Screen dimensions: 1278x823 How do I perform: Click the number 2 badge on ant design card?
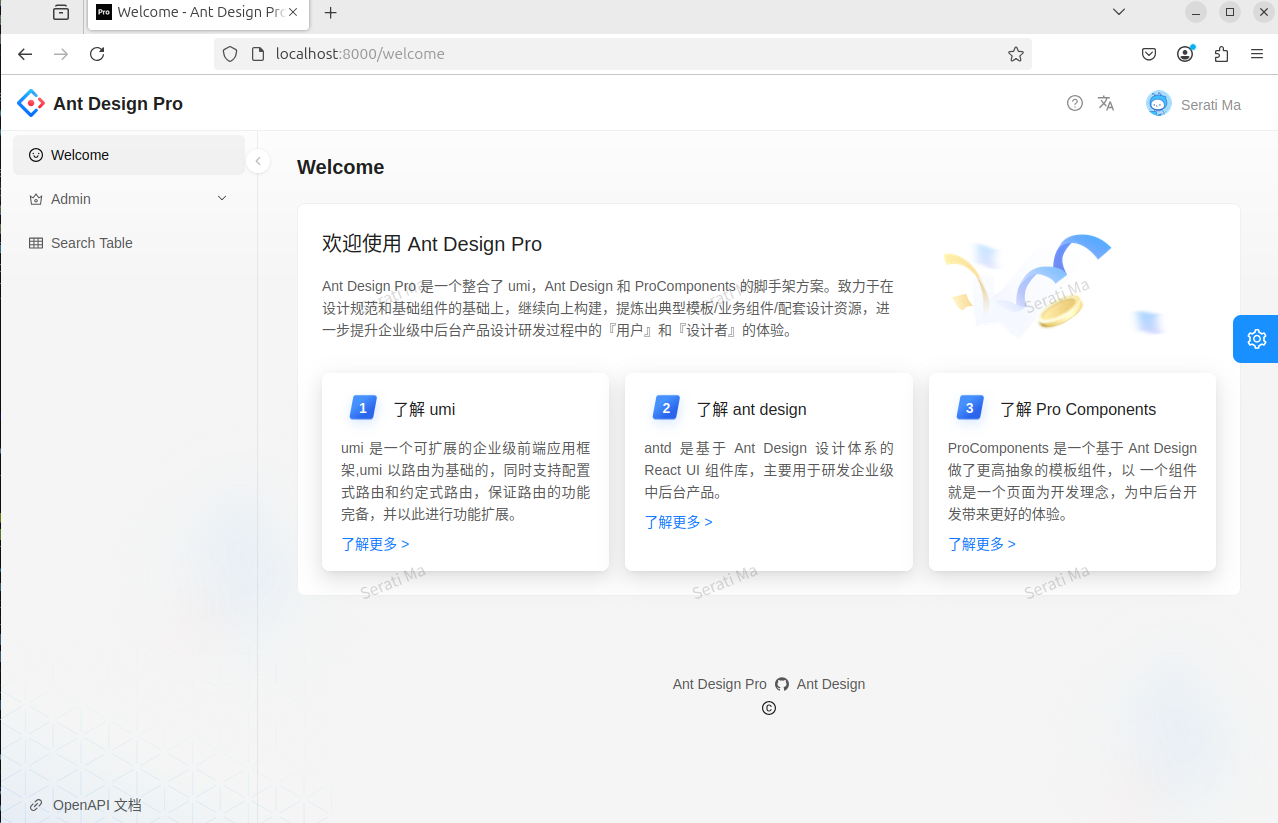(x=666, y=408)
